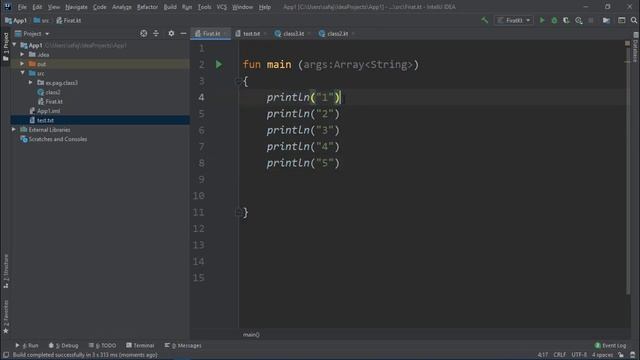Open the Analyze menu
The height and width of the screenshot is (360, 640).
tap(122, 7)
